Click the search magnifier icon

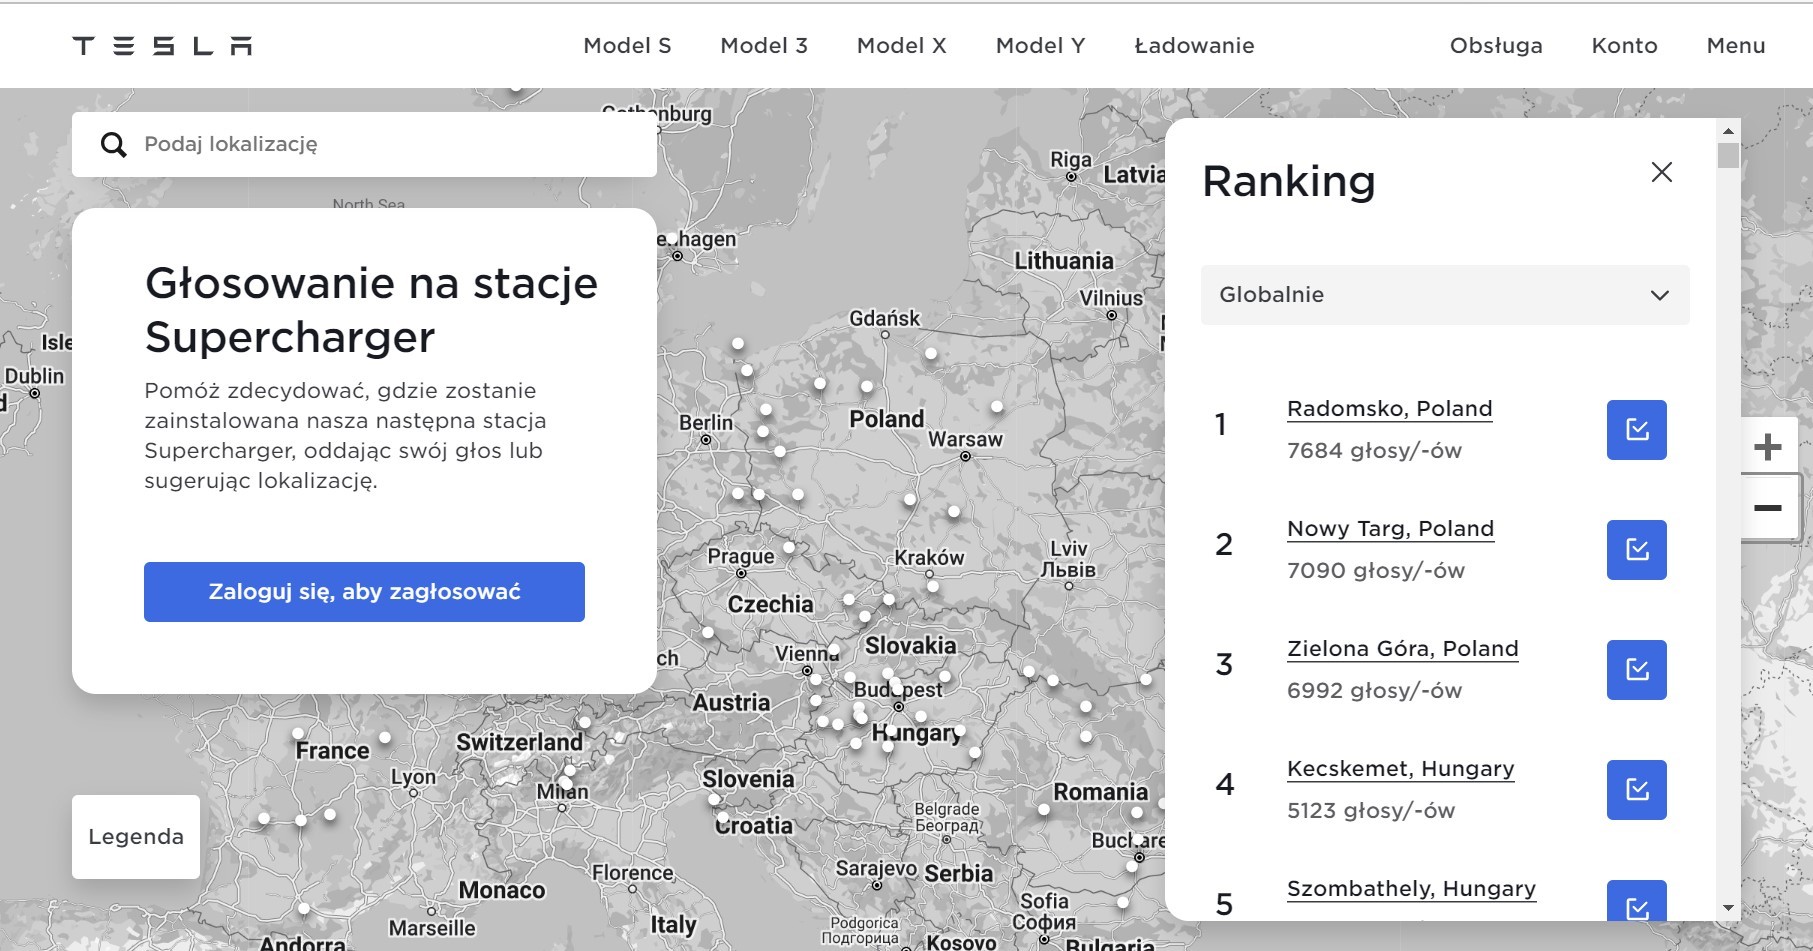tap(114, 145)
